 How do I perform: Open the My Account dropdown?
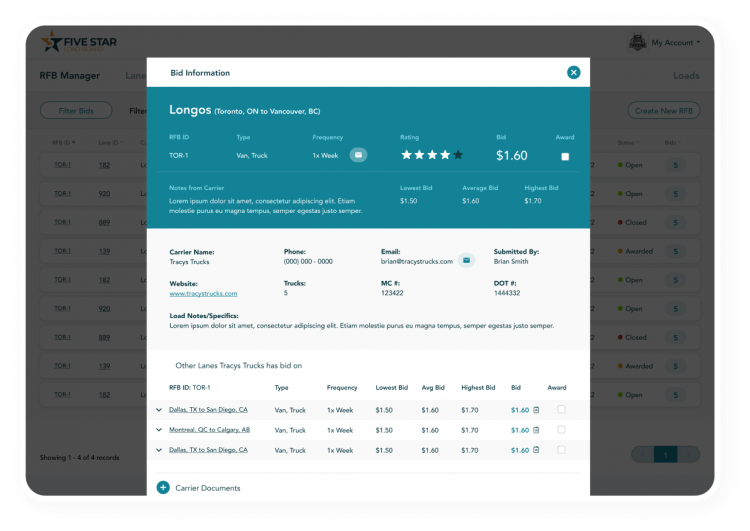[x=674, y=43]
